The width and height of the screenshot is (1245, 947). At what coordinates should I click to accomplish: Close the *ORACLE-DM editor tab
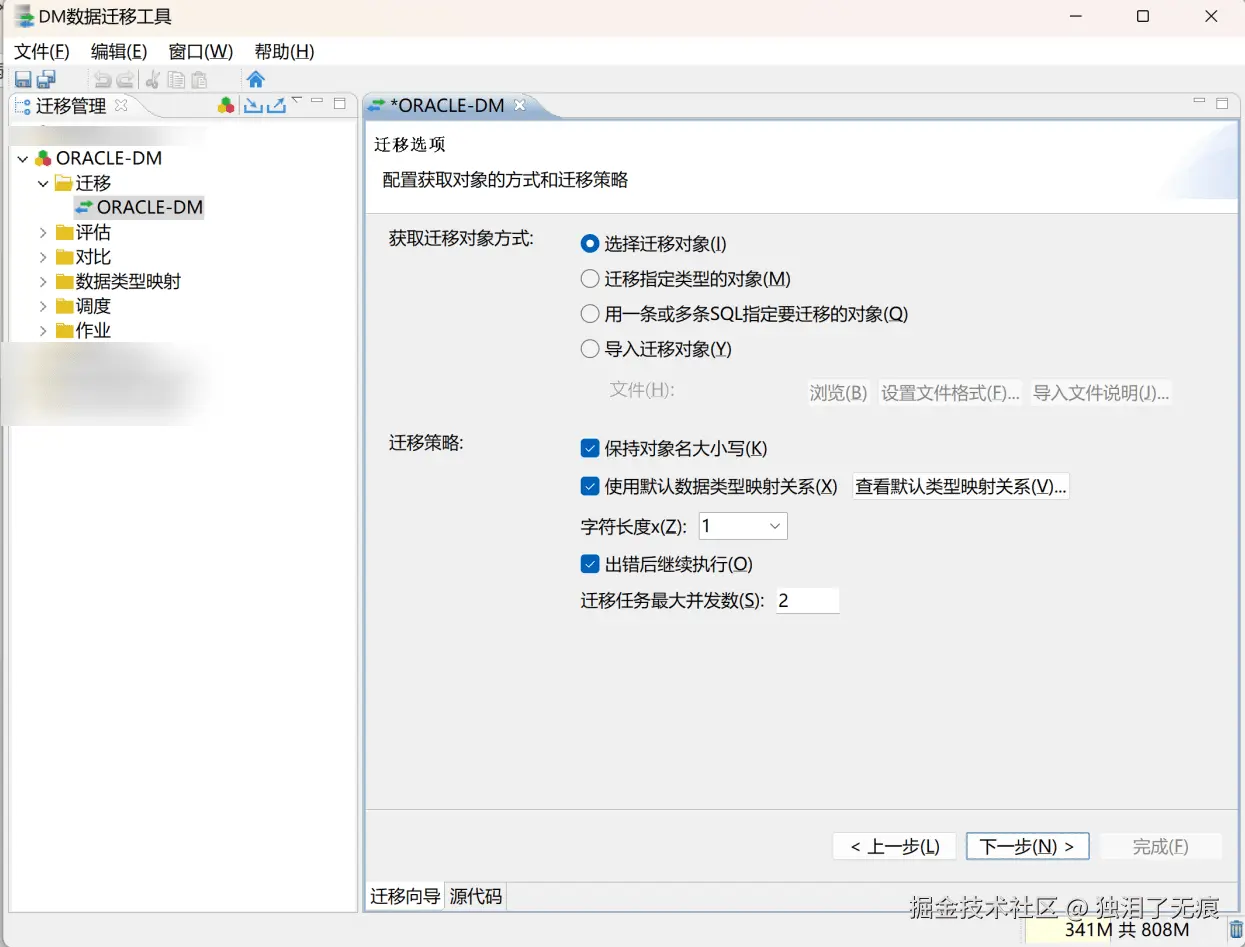[520, 105]
